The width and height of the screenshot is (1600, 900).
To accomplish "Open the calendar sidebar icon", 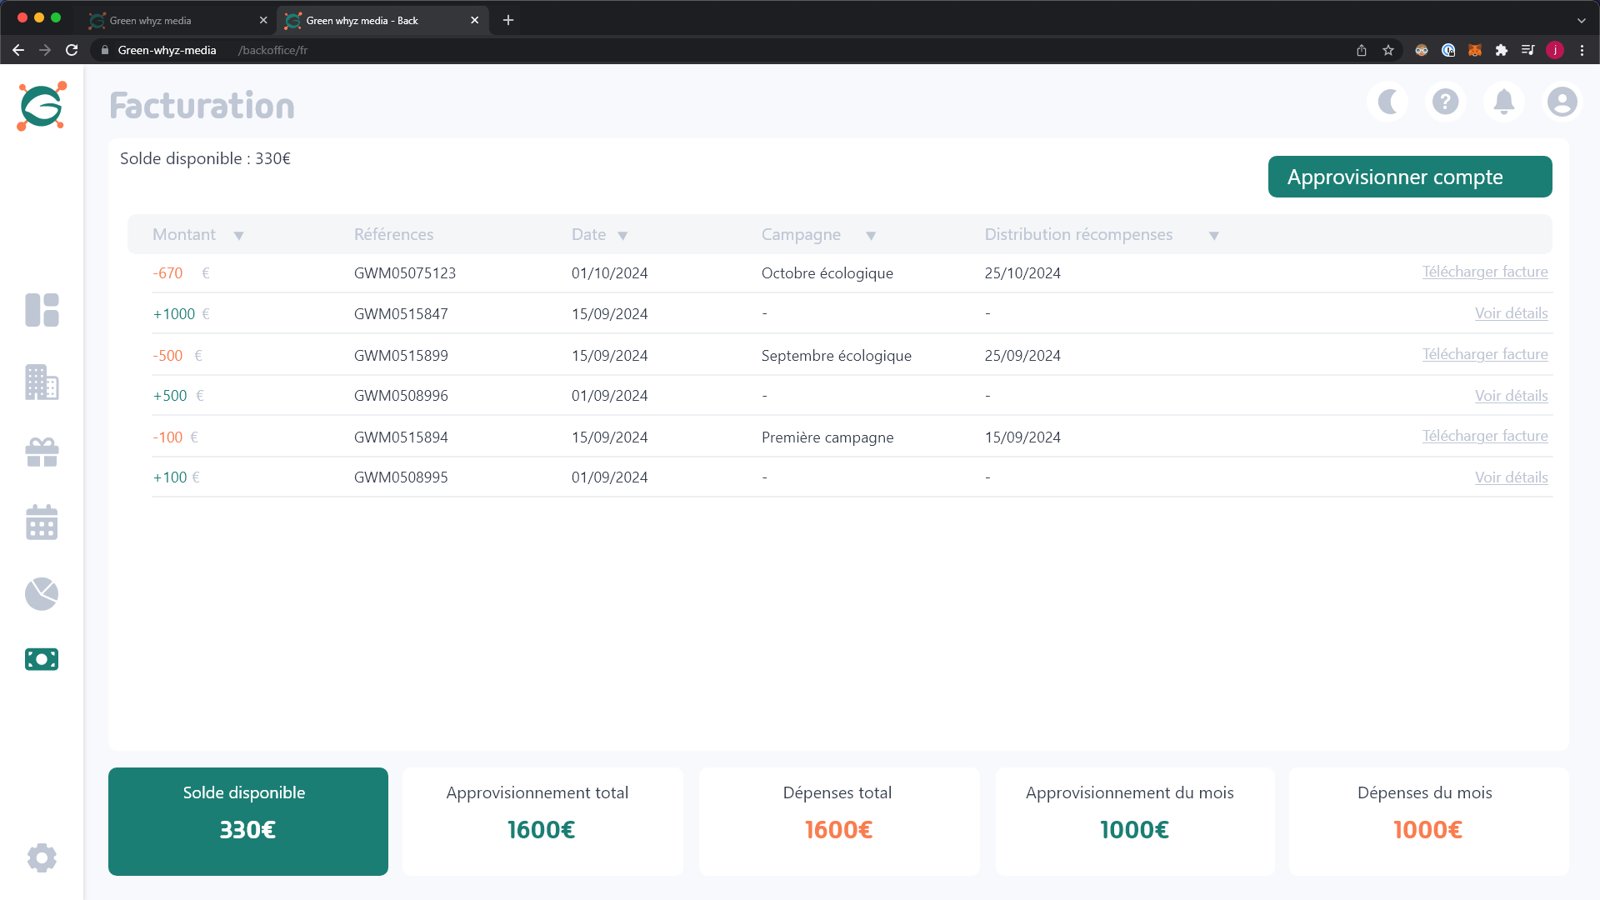I will [x=42, y=522].
